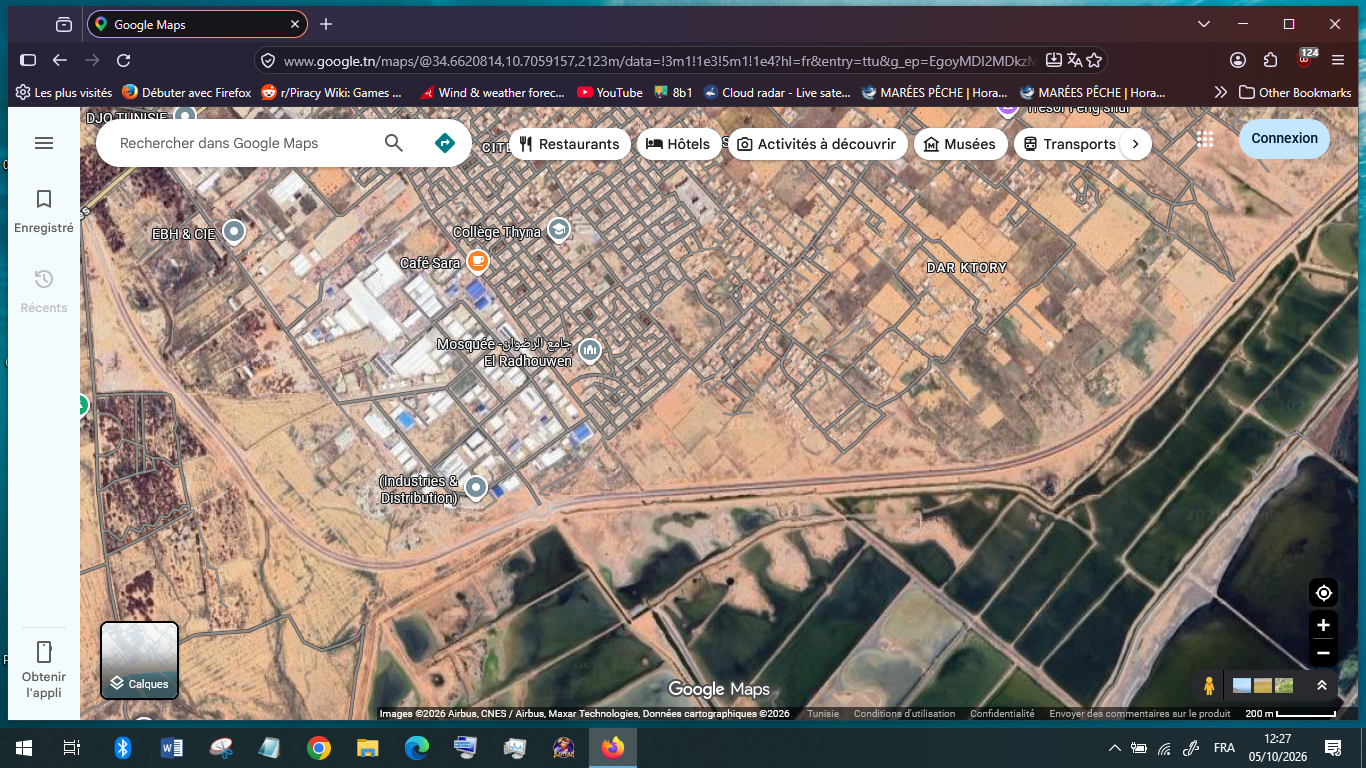Open a new browser tab
1366x768 pixels.
[x=326, y=24]
